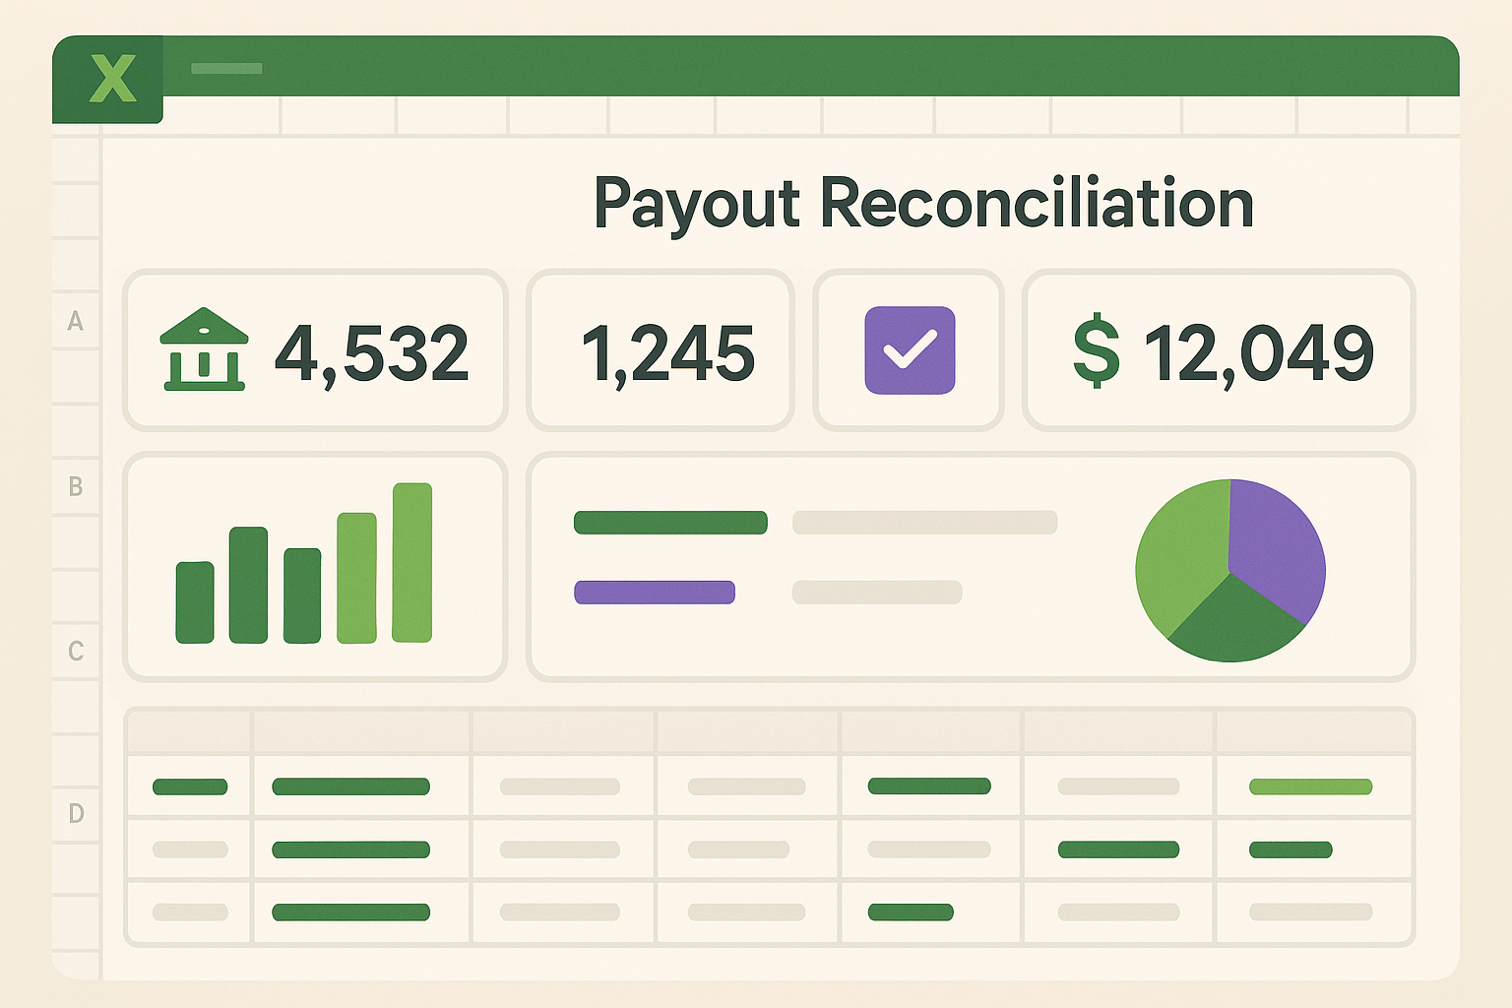The height and width of the screenshot is (1008, 1512).
Task: Click the pie chart graphic
Action: (1230, 570)
